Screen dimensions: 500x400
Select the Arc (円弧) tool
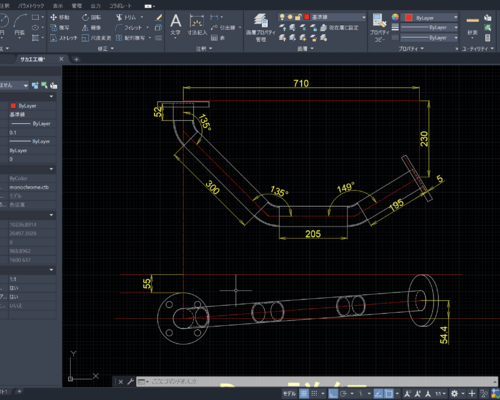[x=20, y=25]
